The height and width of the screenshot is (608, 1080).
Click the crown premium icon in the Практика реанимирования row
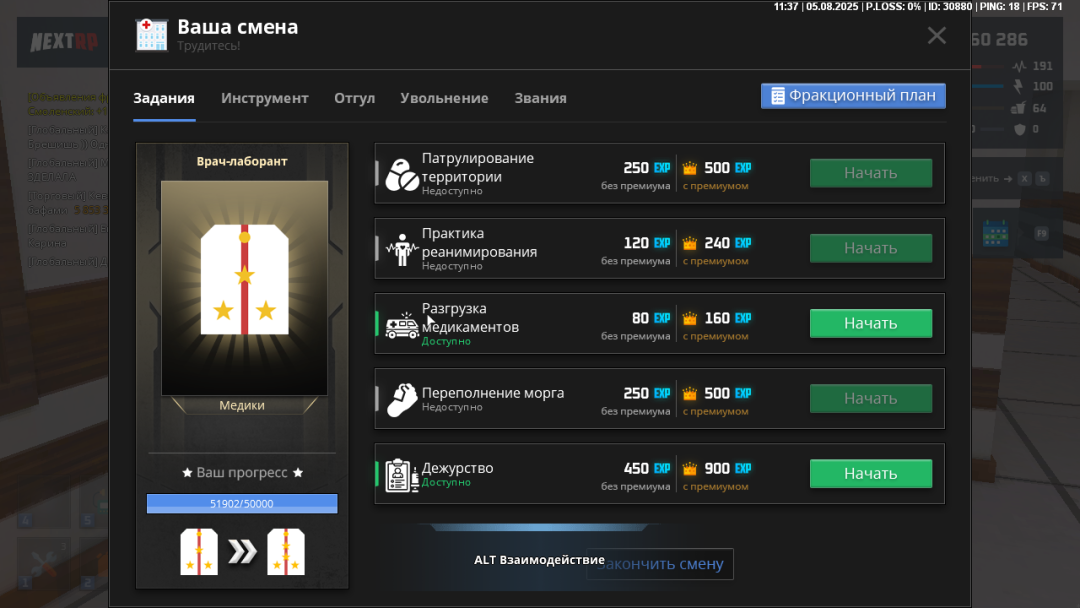[x=689, y=243]
